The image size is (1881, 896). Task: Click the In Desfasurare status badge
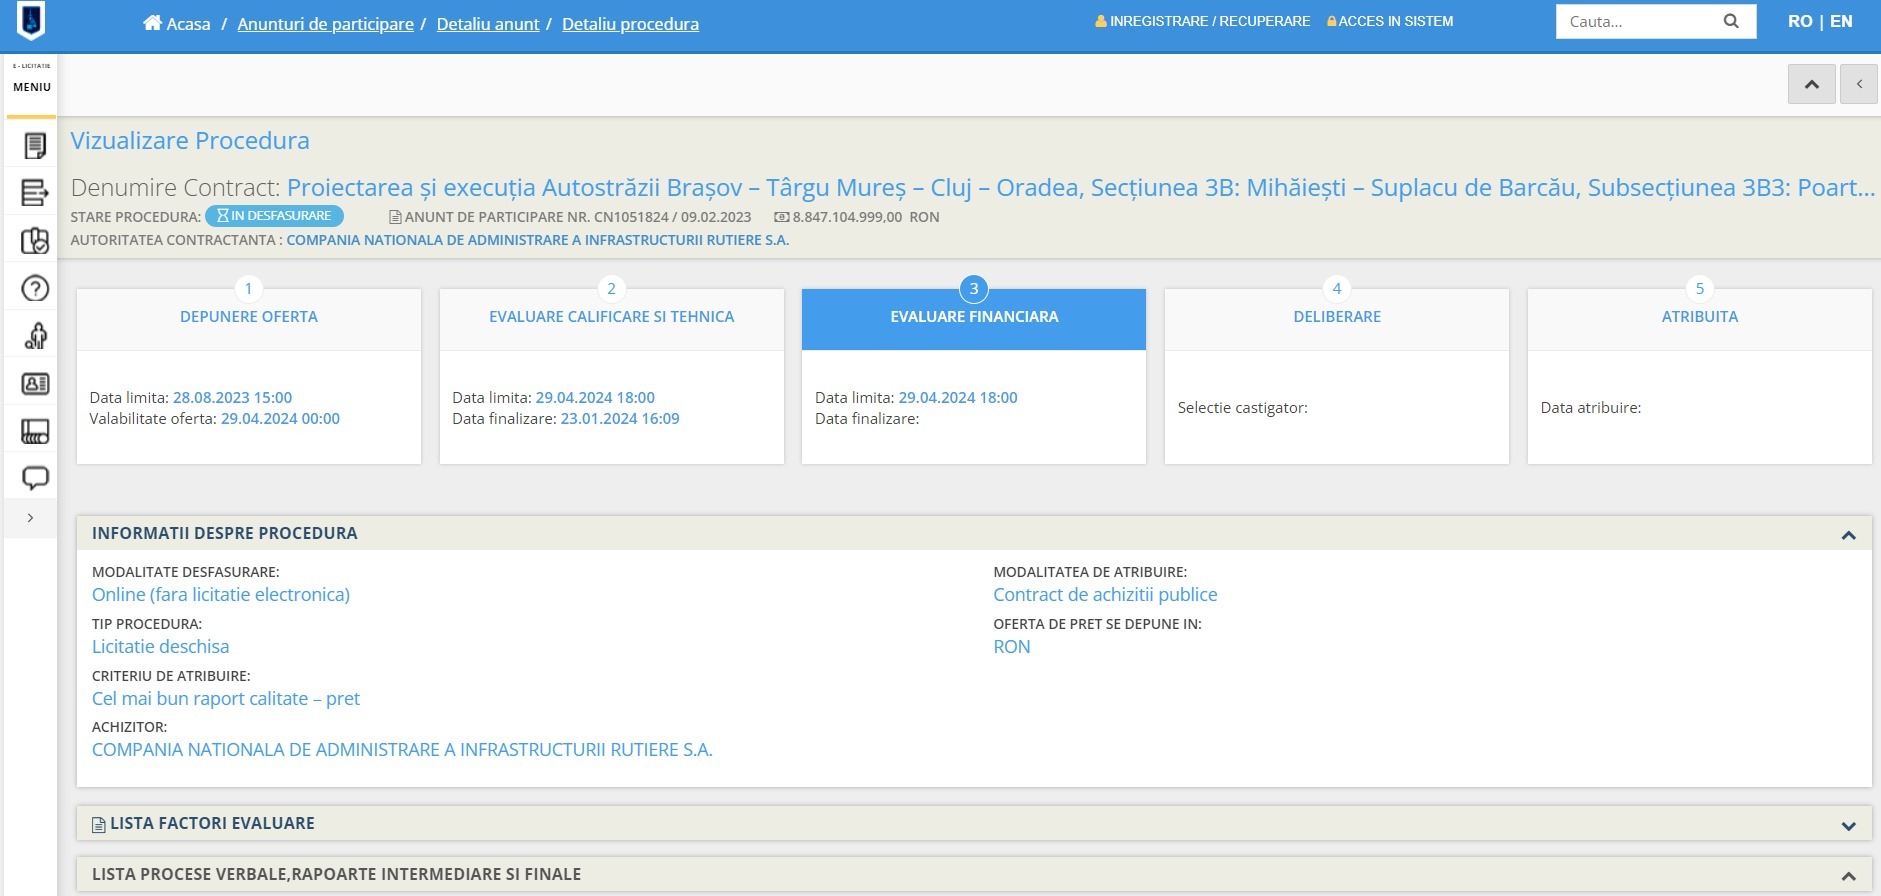[x=274, y=216]
